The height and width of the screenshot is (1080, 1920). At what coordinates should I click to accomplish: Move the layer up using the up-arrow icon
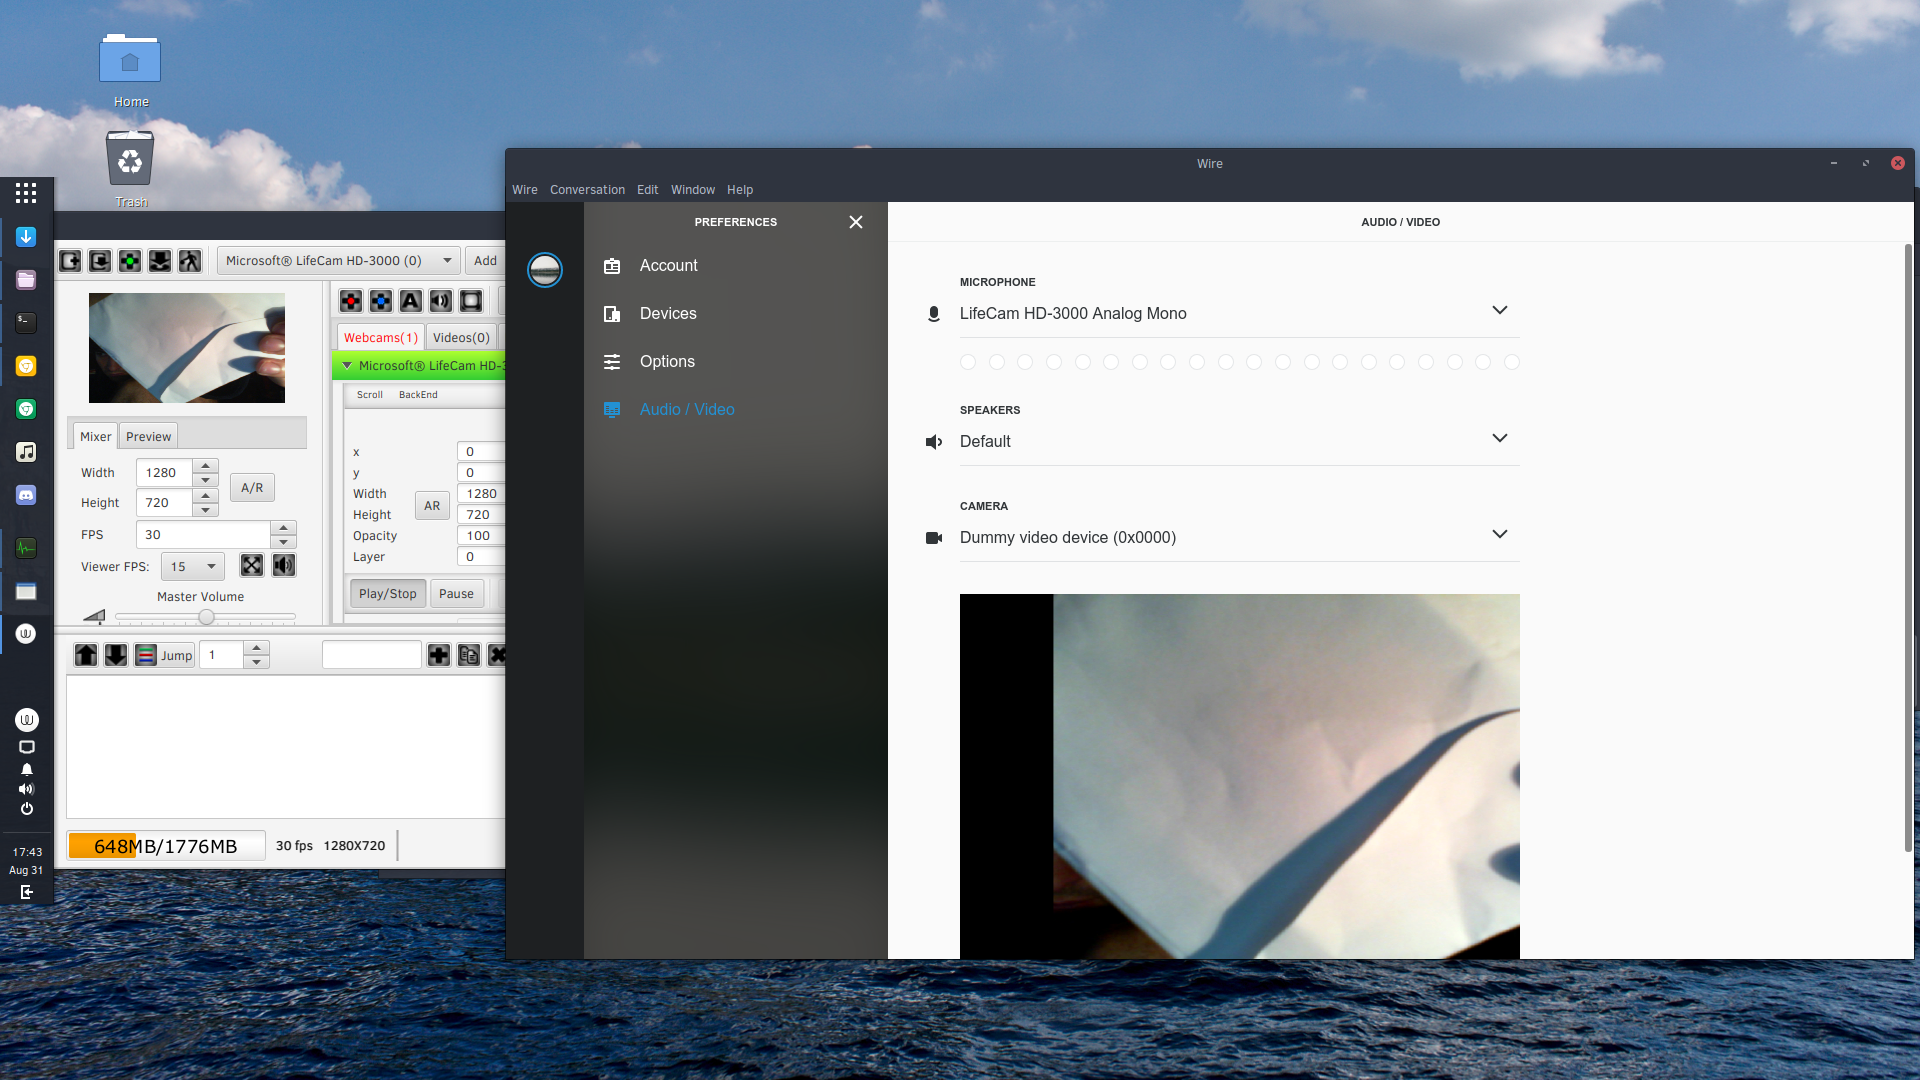tap(85, 655)
